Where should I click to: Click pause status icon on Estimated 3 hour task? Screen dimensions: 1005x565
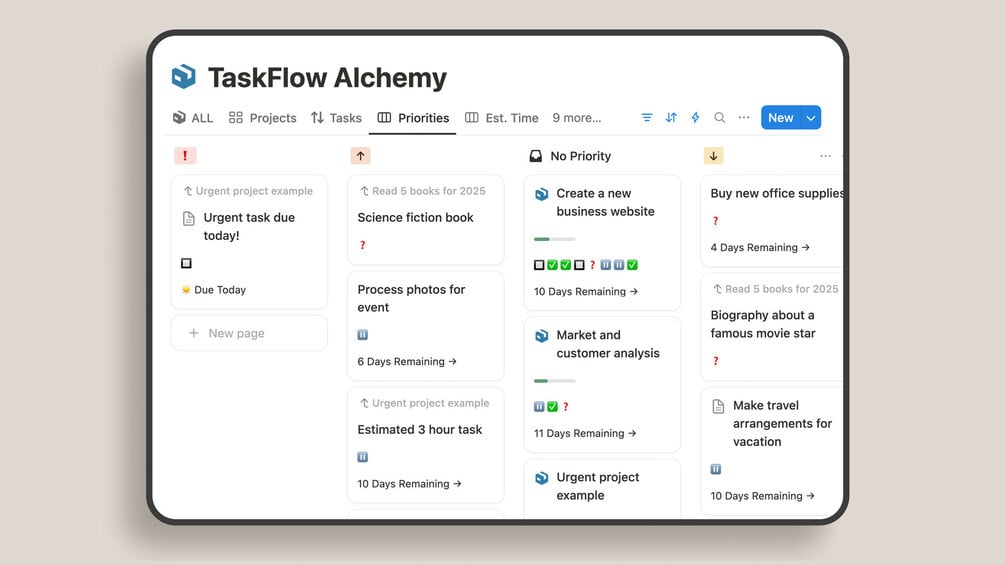pyautogui.click(x=363, y=457)
